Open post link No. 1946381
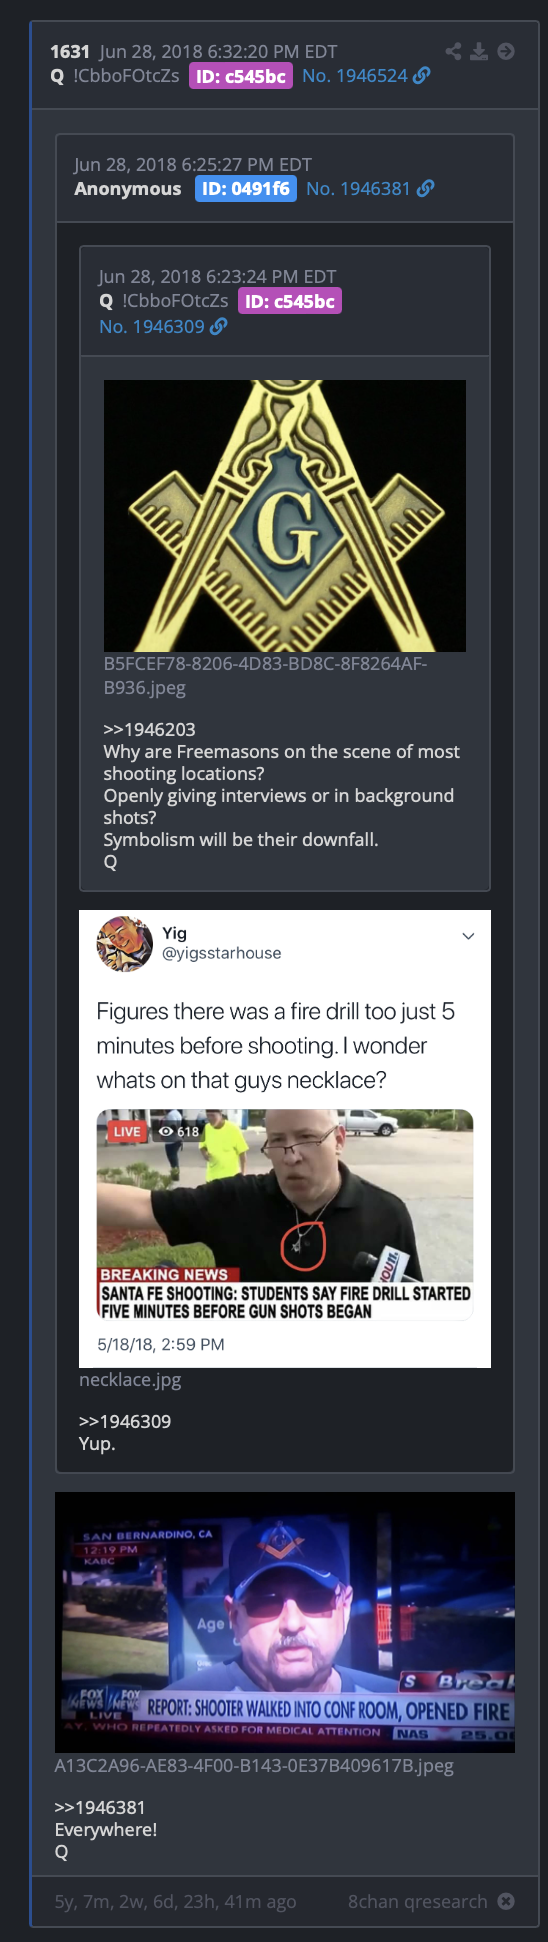This screenshot has height=1942, width=548. (x=359, y=188)
